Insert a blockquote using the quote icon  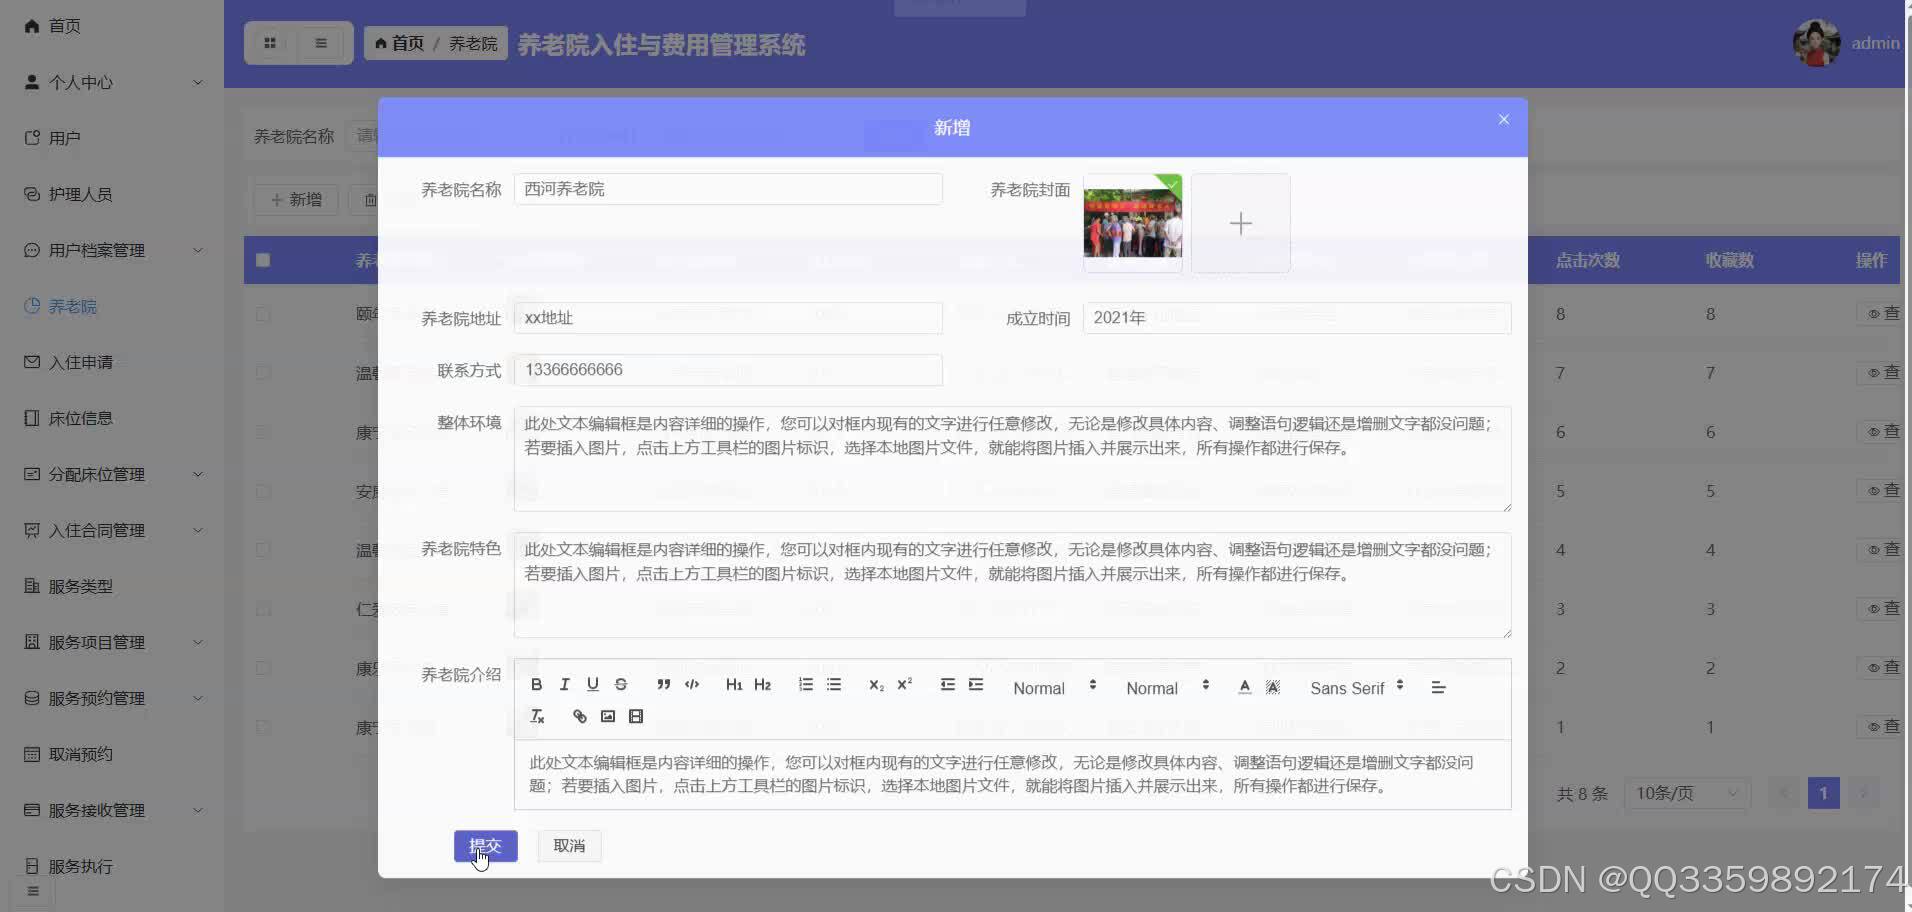pos(663,685)
